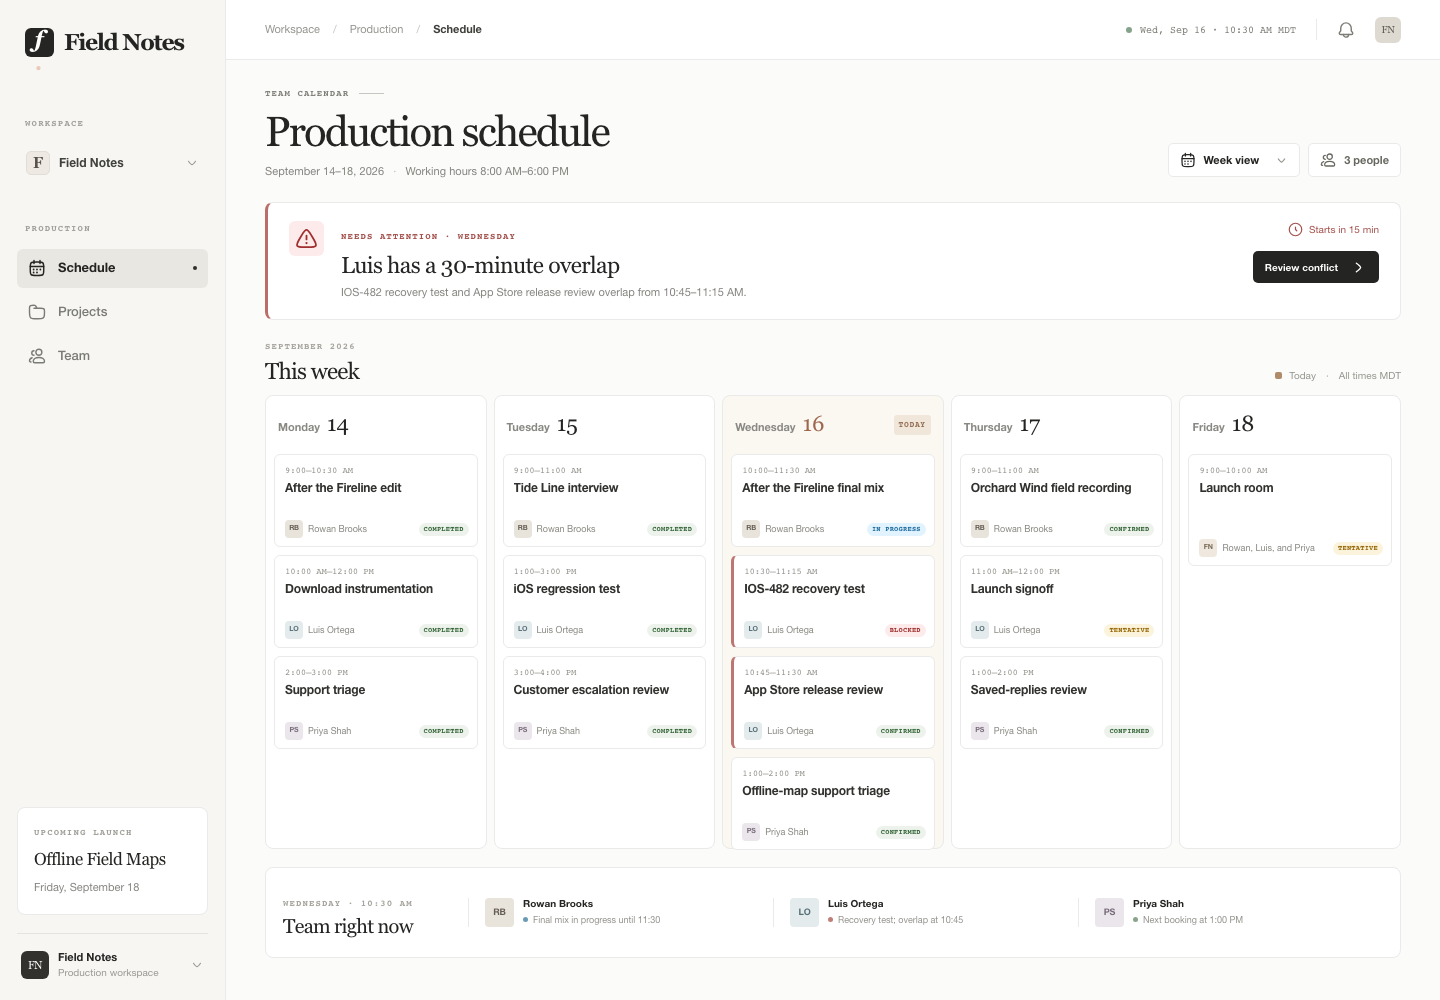Click the people icon in 3 people button
The height and width of the screenshot is (1000, 1440).
pyautogui.click(x=1328, y=160)
